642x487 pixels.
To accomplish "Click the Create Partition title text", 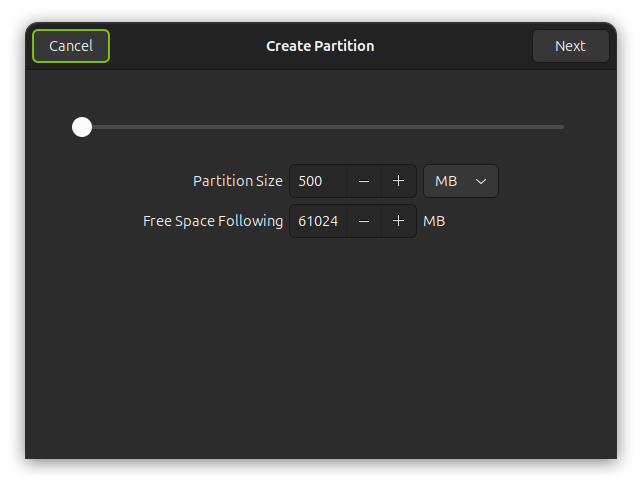I will click(320, 46).
